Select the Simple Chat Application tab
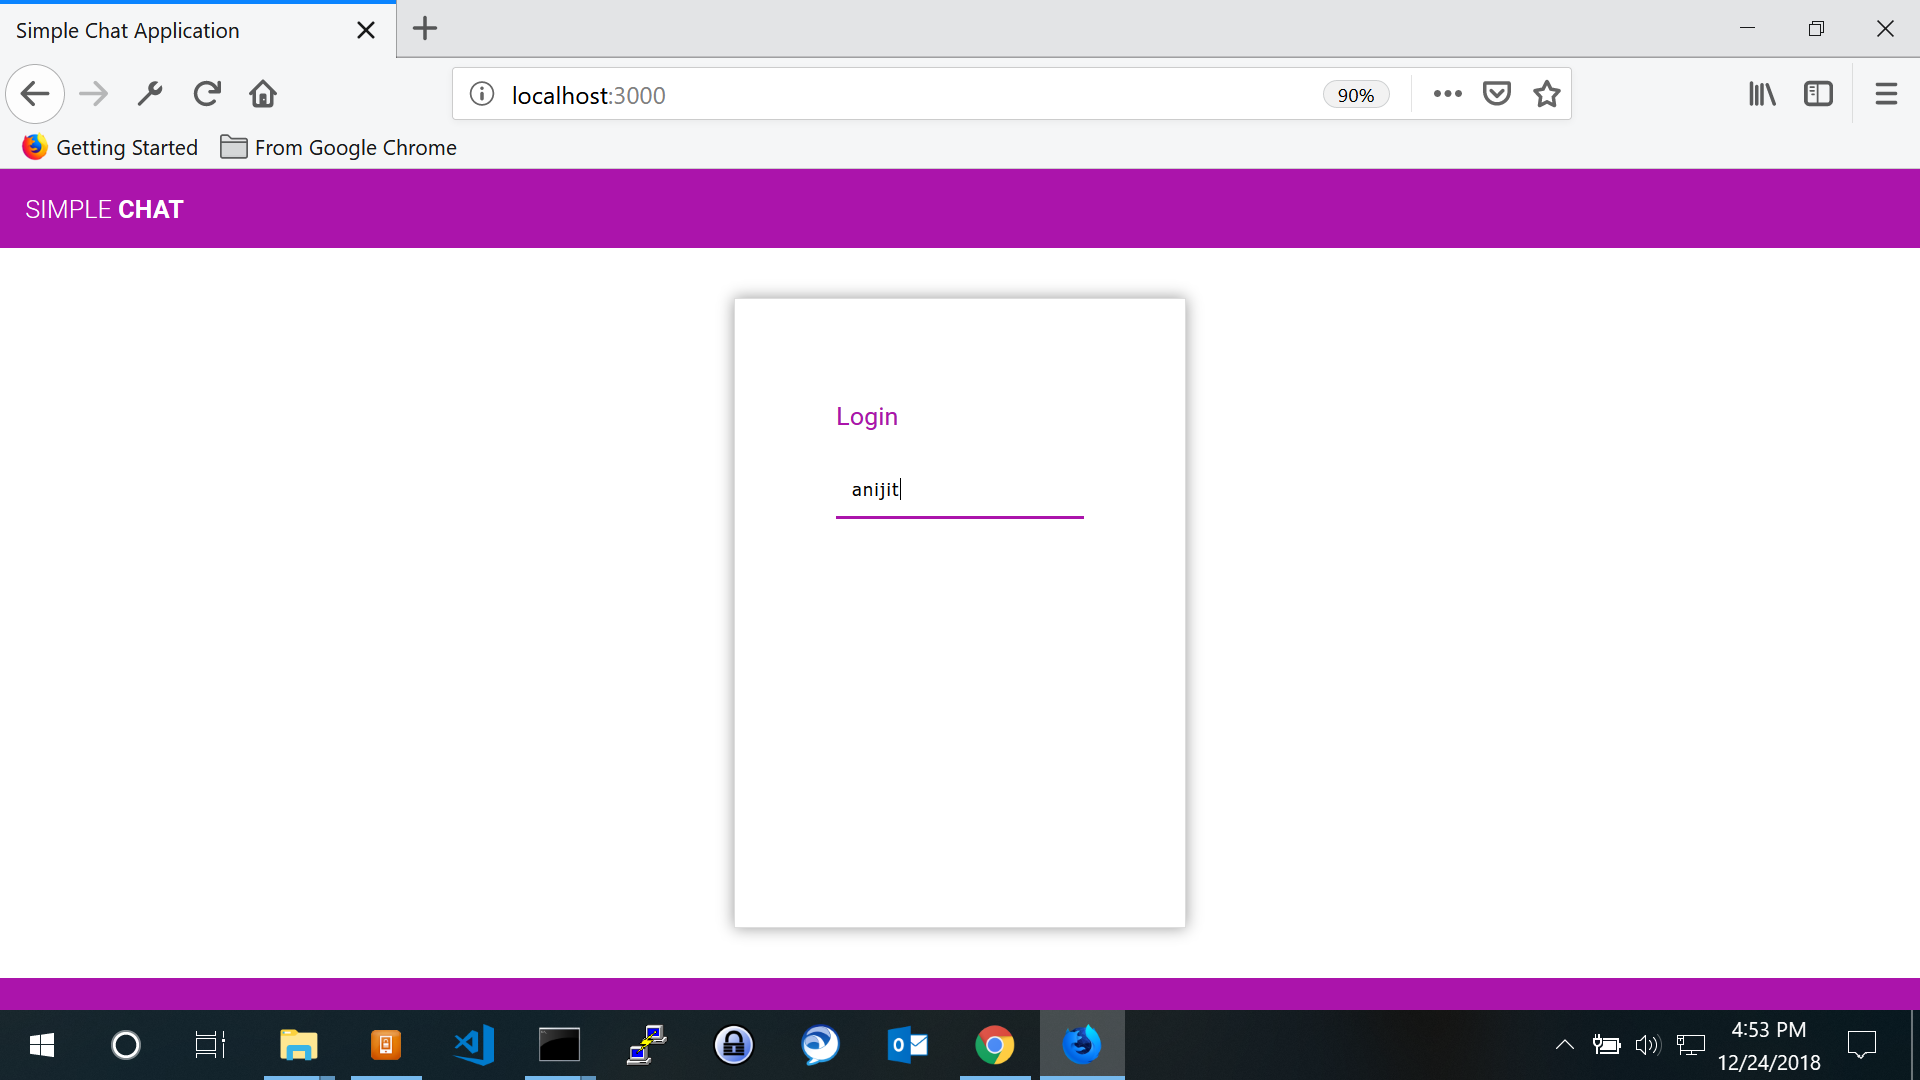 (180, 30)
